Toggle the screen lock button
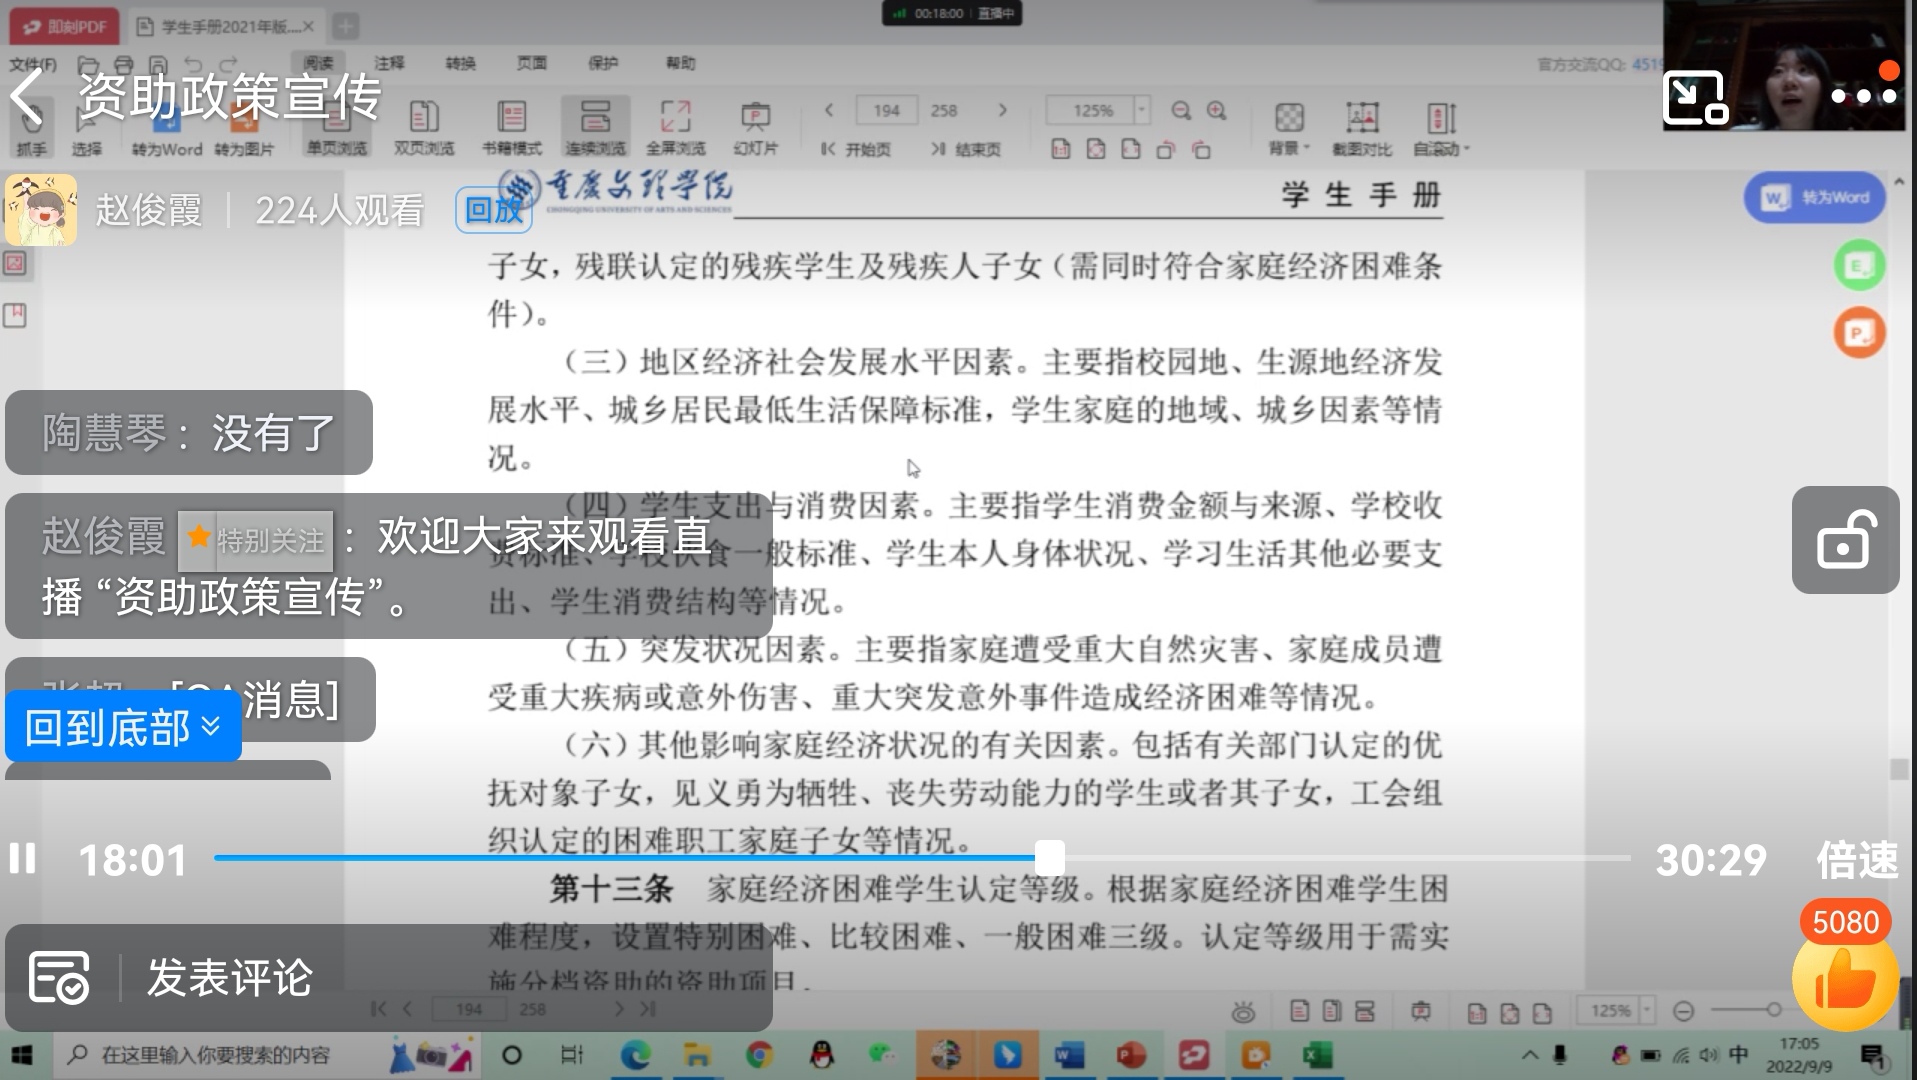The image size is (1917, 1080). click(x=1844, y=541)
